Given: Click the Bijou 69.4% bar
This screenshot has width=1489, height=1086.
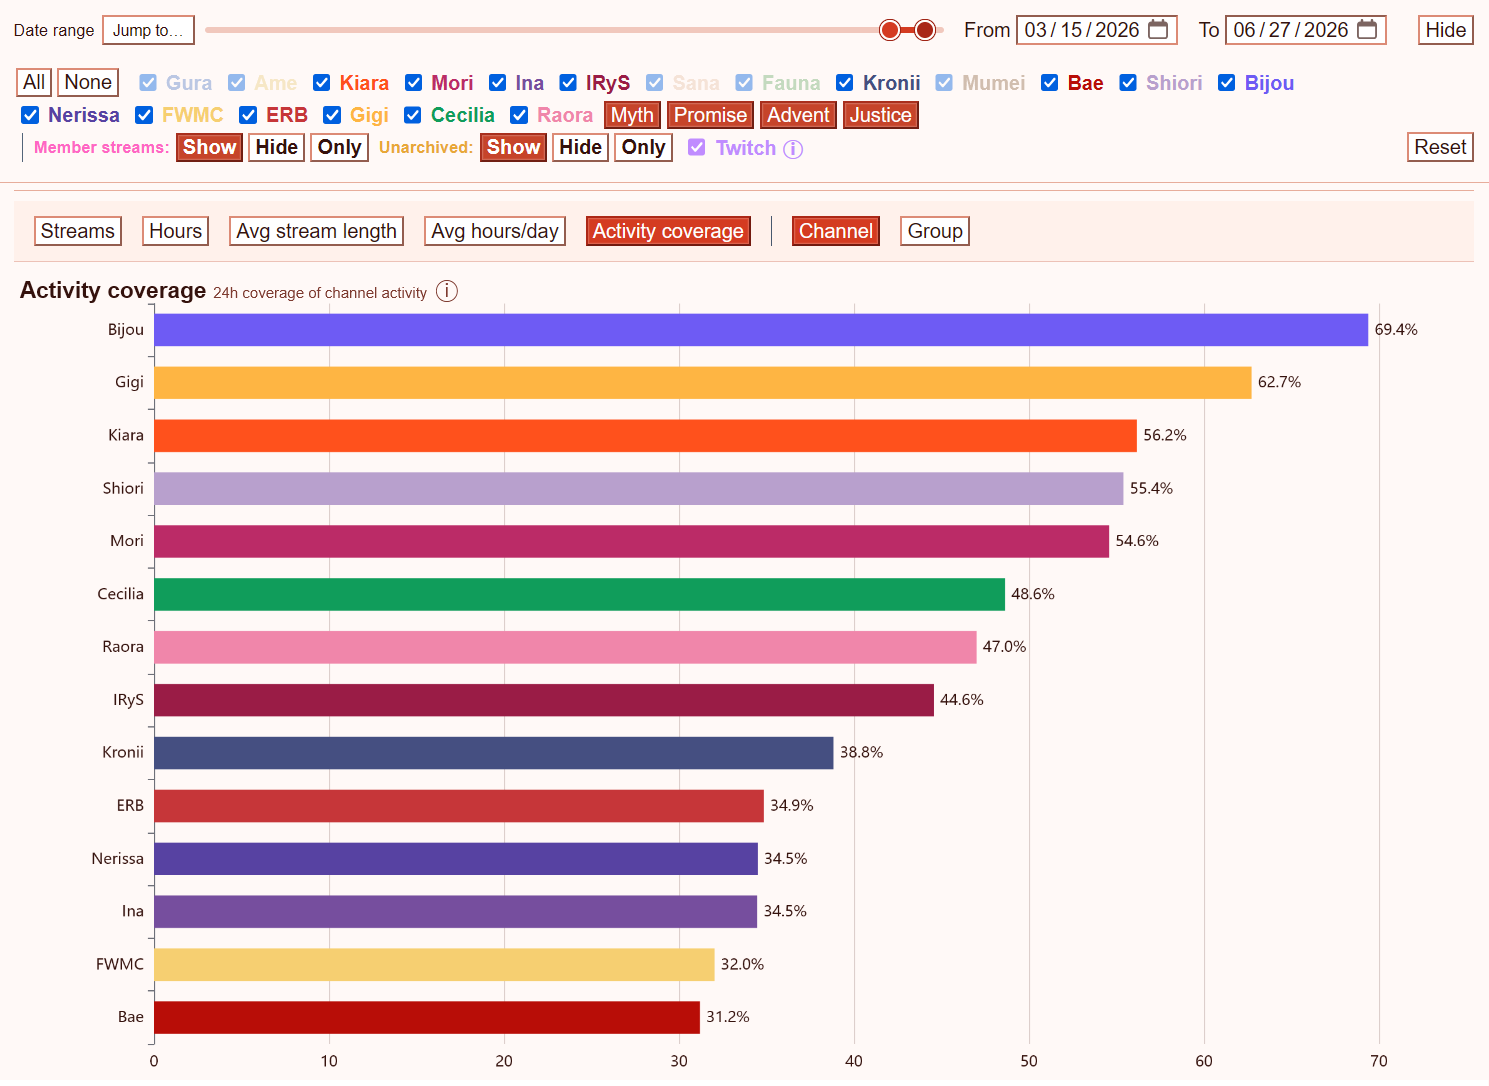Looking at the screenshot, I should click(761, 330).
